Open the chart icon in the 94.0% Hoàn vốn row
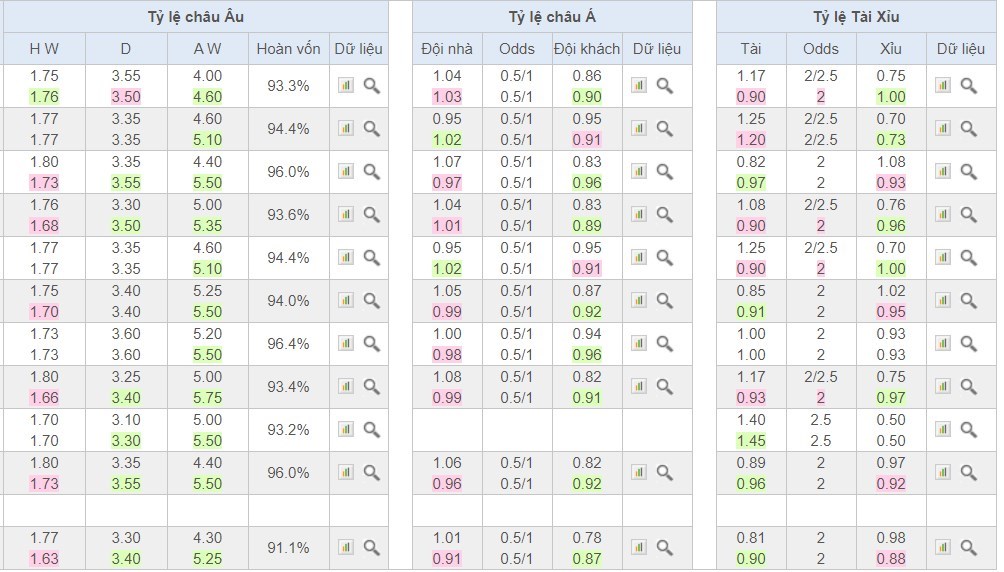 coord(345,300)
